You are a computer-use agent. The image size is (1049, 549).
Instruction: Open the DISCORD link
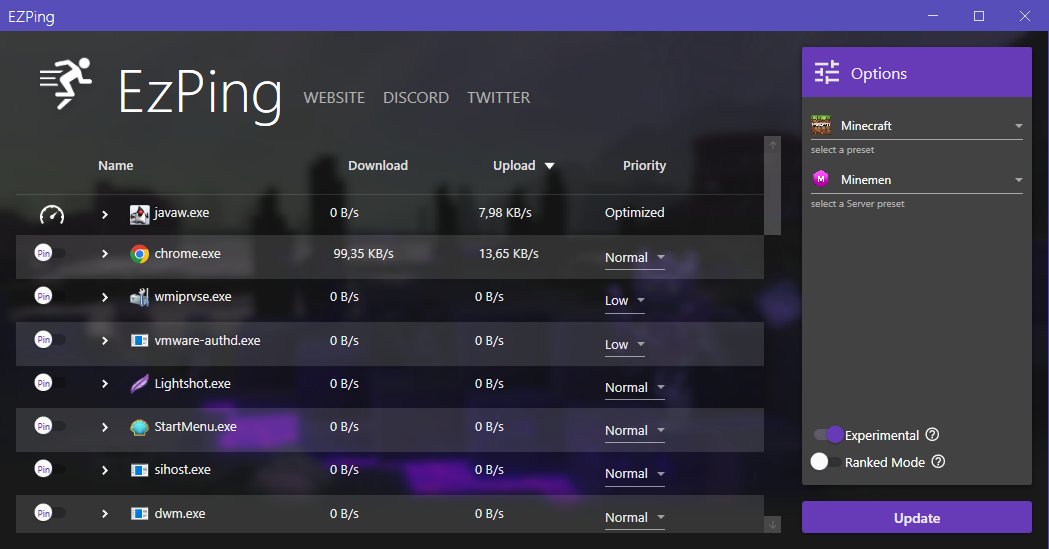[x=415, y=98]
